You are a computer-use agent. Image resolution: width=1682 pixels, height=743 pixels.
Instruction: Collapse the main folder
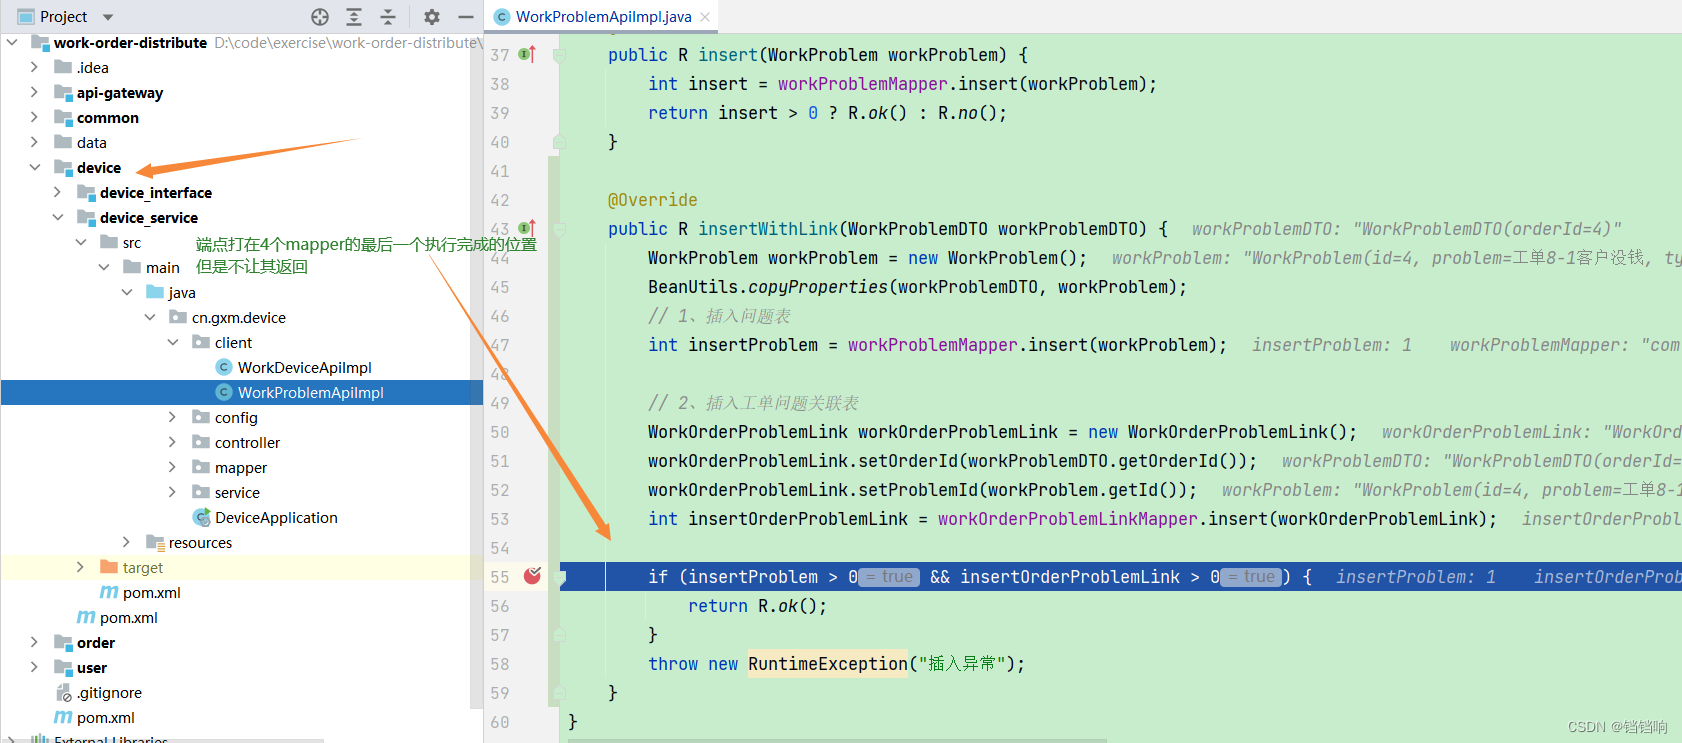tap(104, 267)
